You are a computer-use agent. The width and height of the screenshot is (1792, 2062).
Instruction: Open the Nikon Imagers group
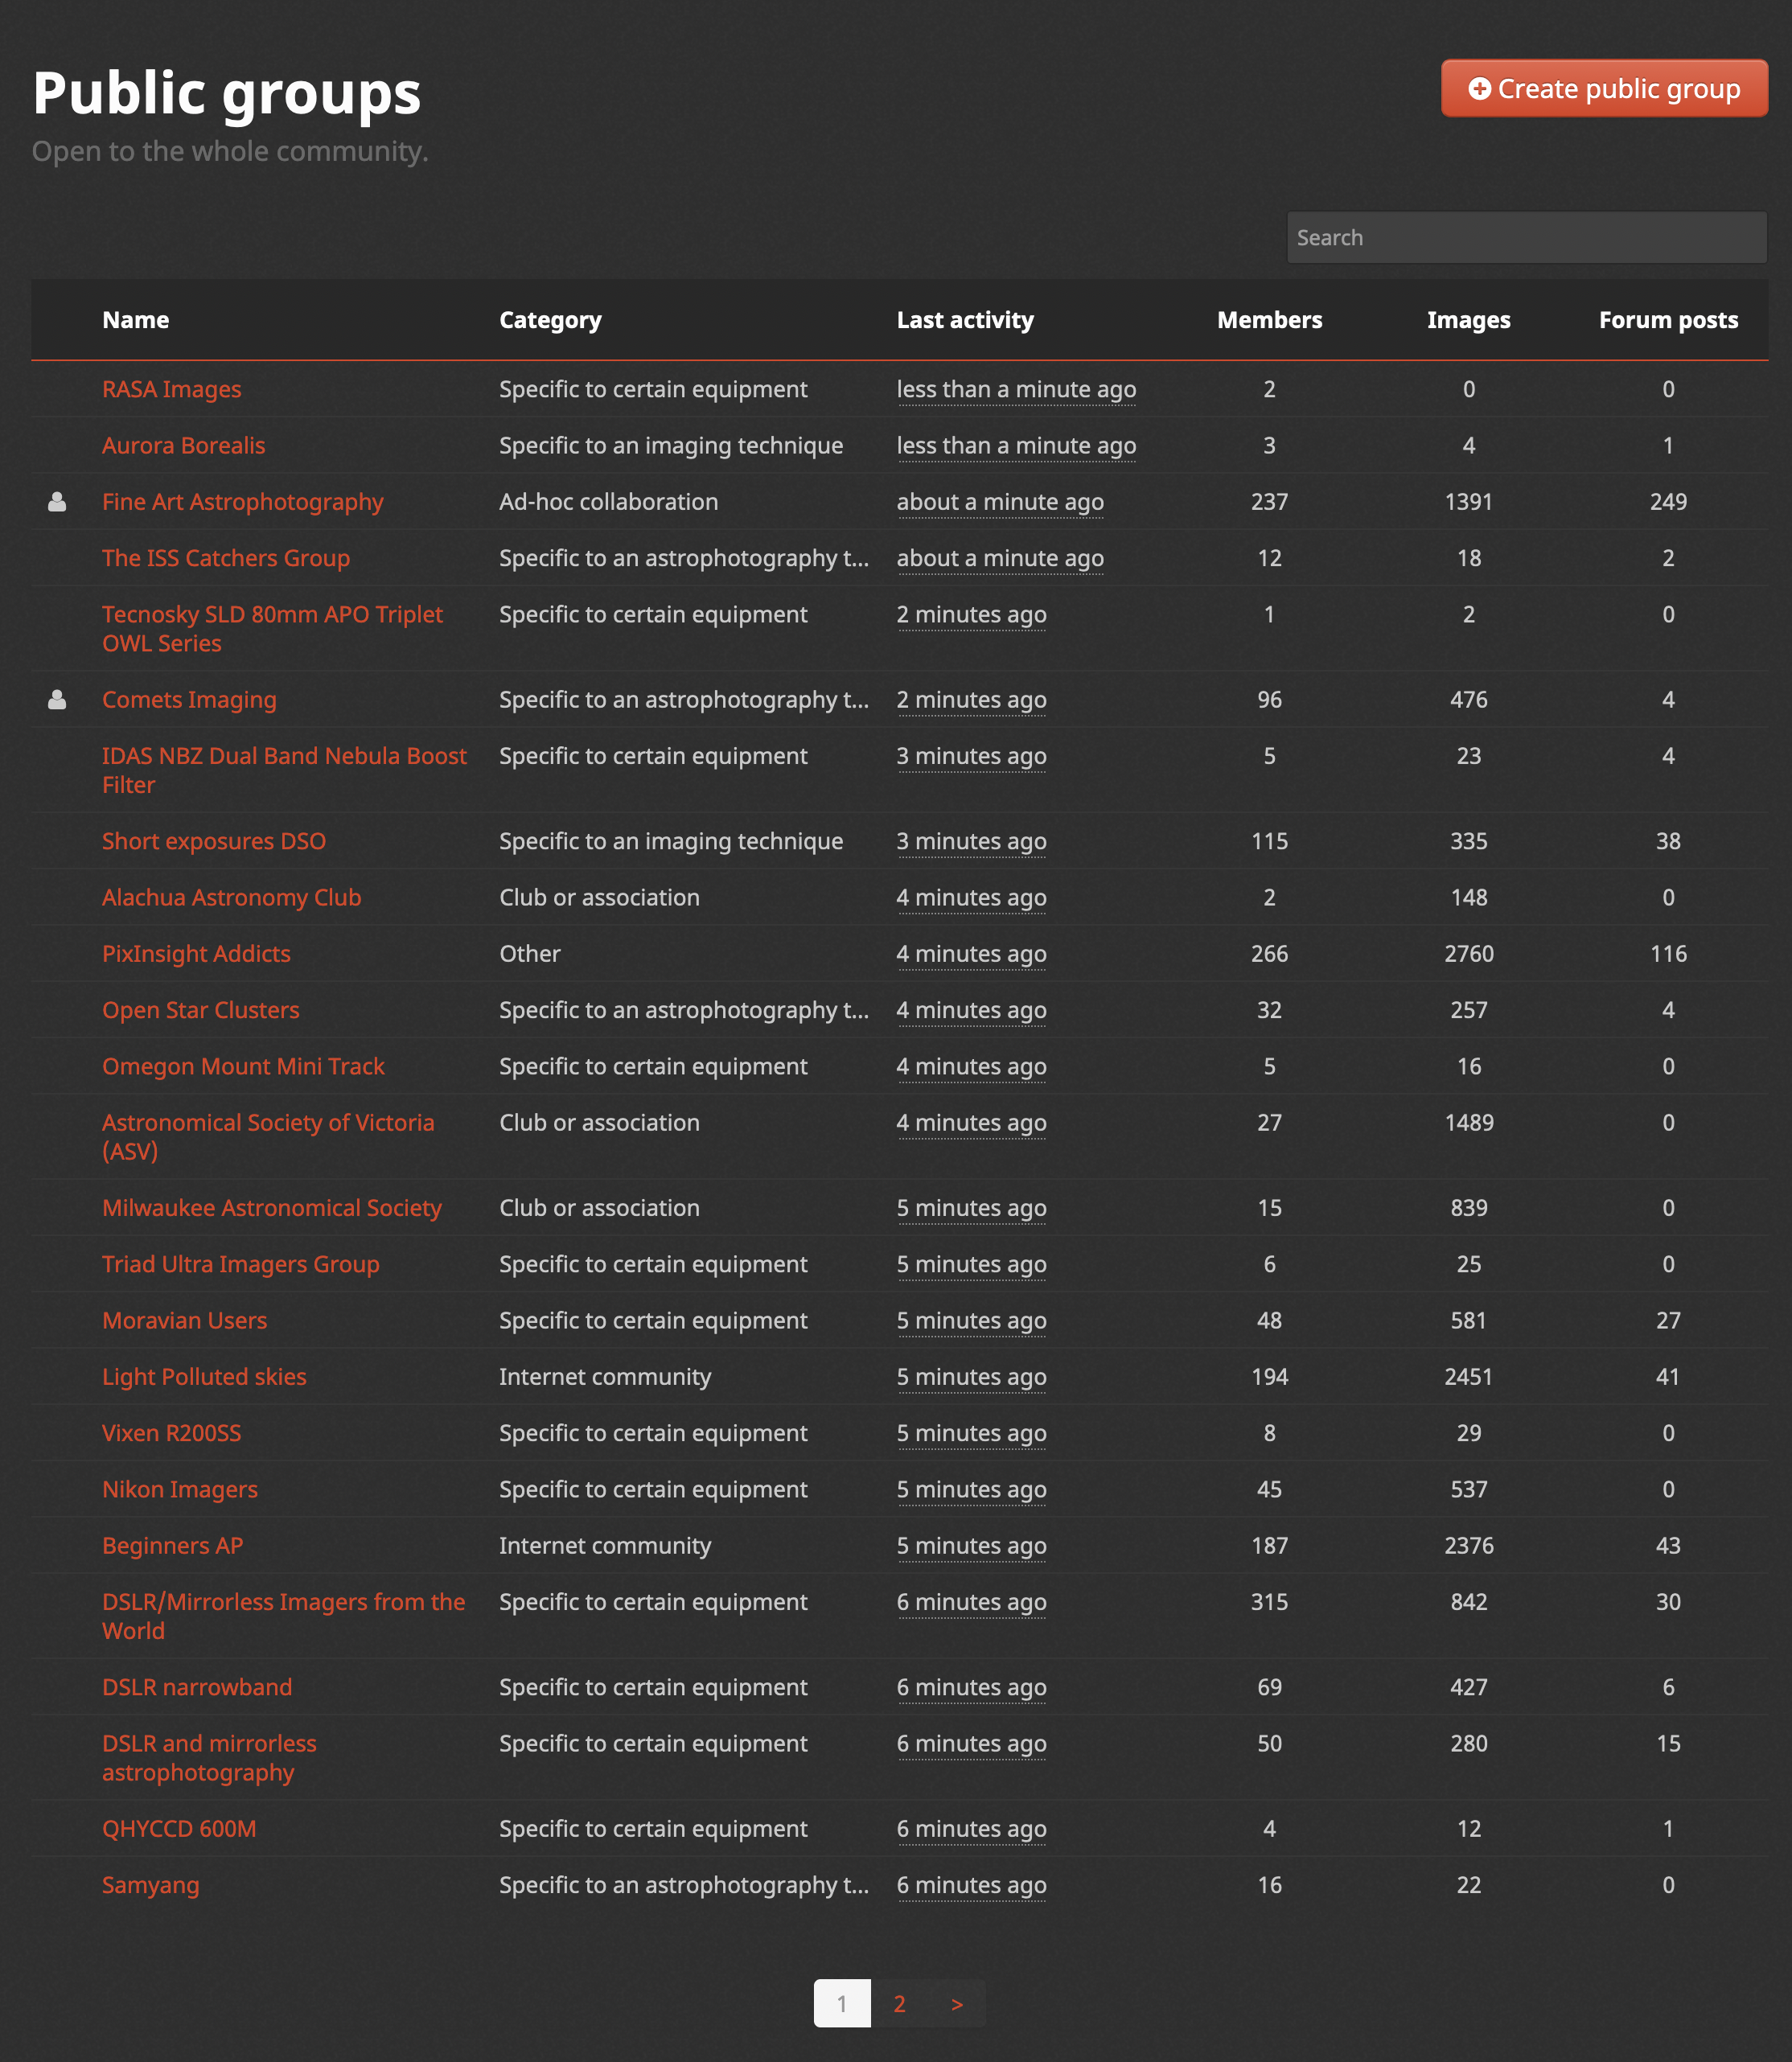pyautogui.click(x=180, y=1490)
